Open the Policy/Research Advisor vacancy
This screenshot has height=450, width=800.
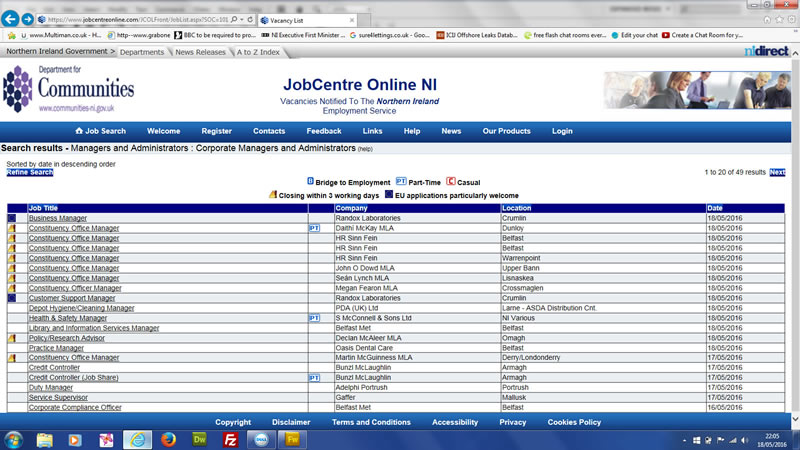coord(67,338)
